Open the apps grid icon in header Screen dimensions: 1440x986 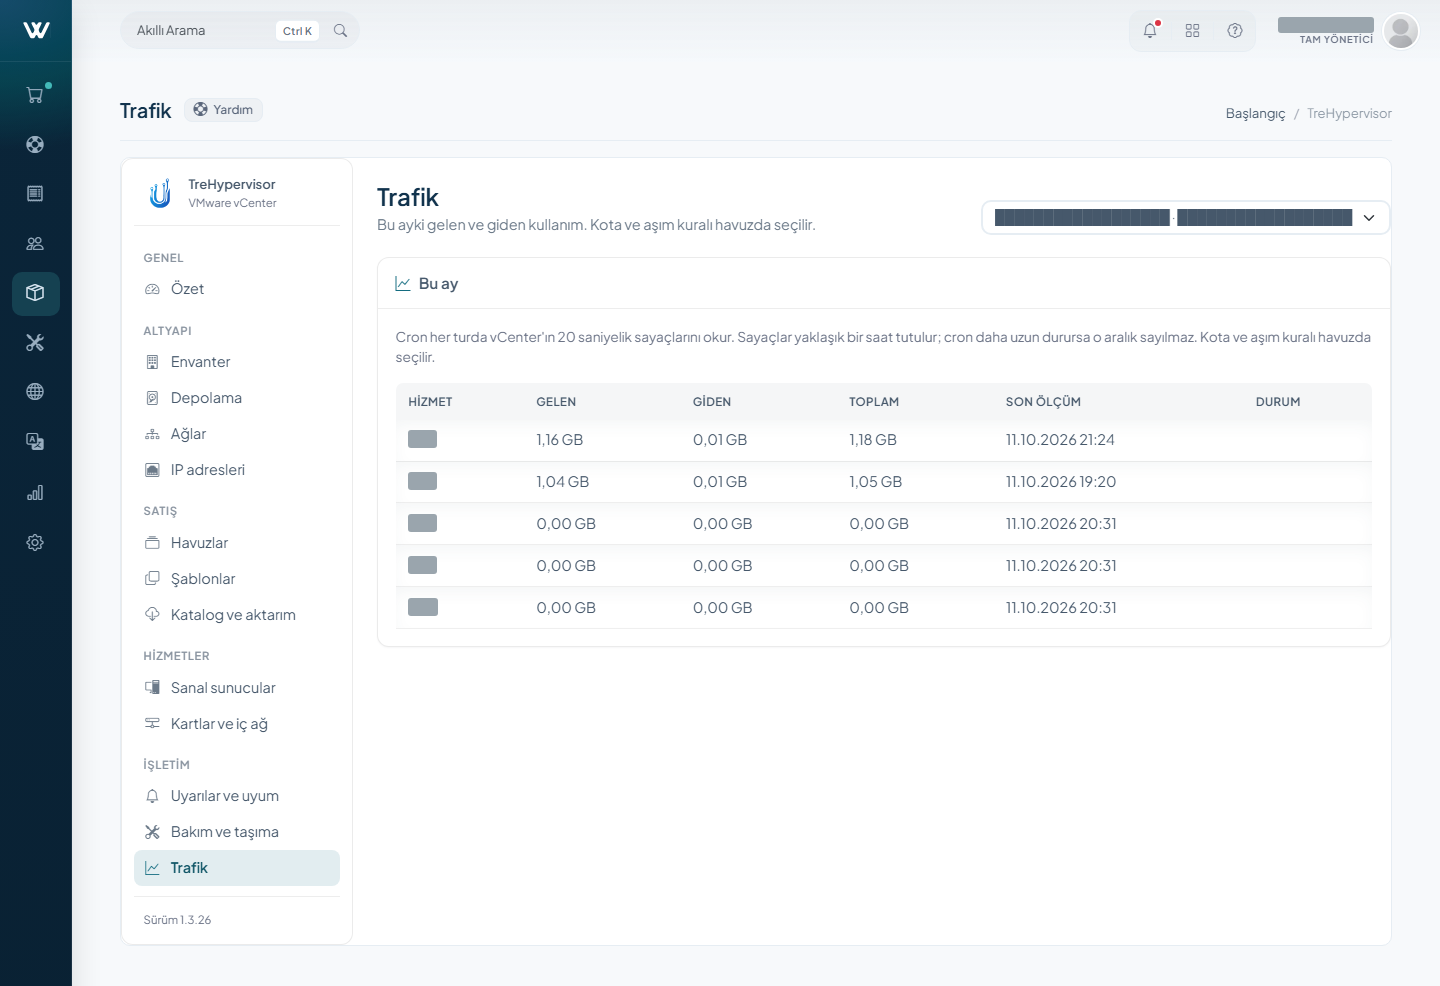point(1192,31)
